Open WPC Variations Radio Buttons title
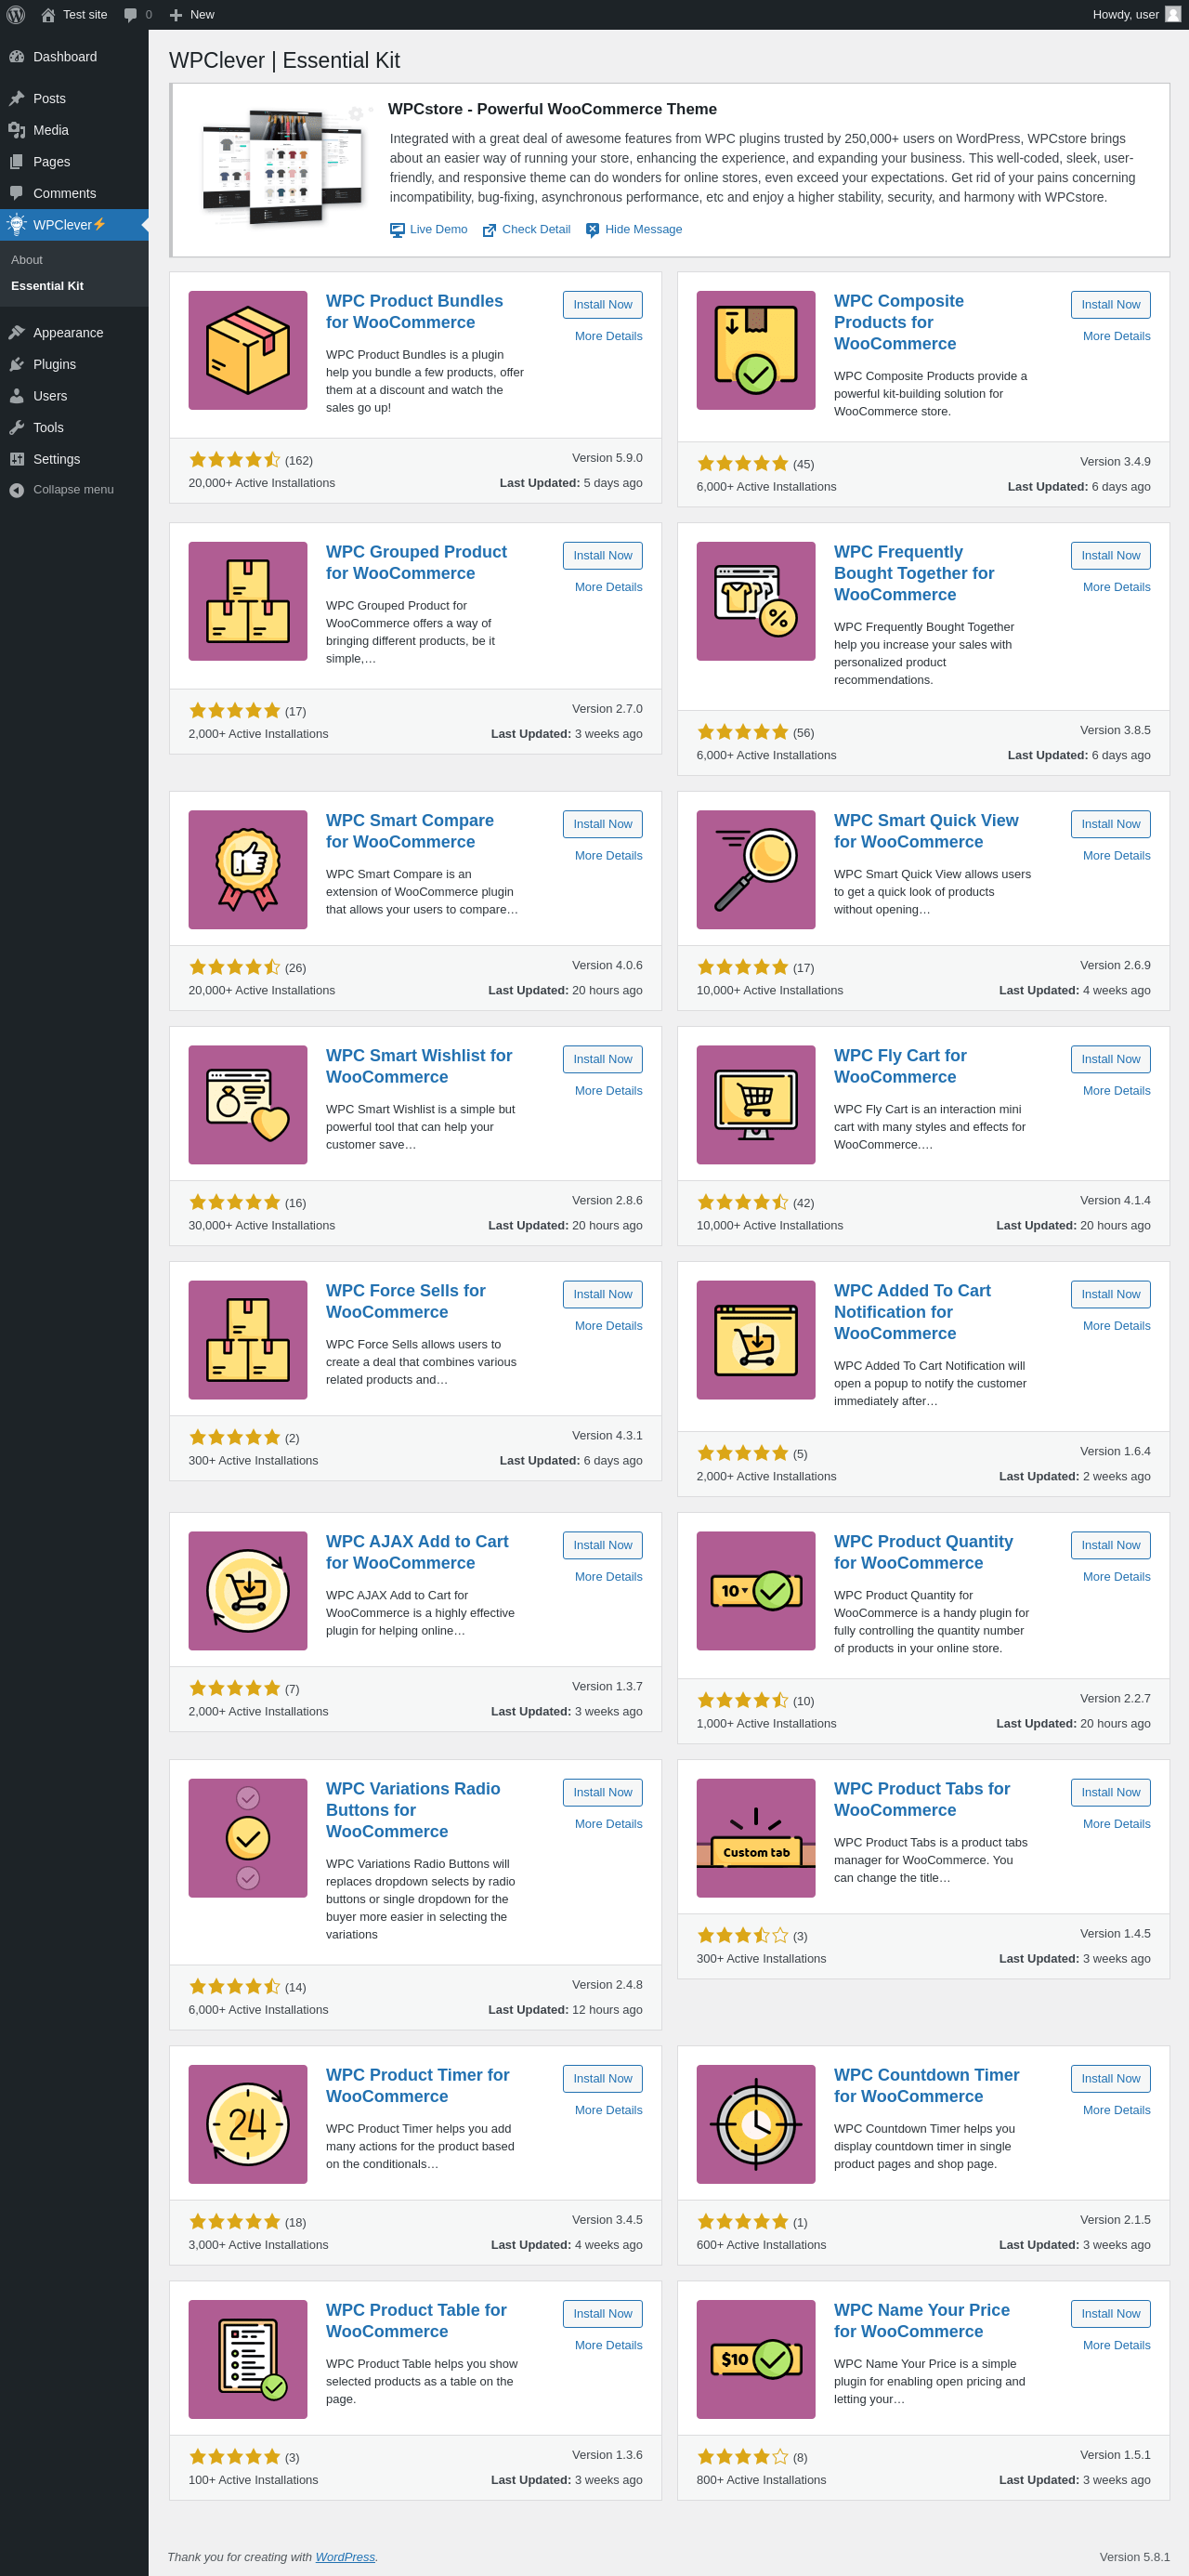Image resolution: width=1189 pixels, height=2576 pixels. tap(413, 1809)
